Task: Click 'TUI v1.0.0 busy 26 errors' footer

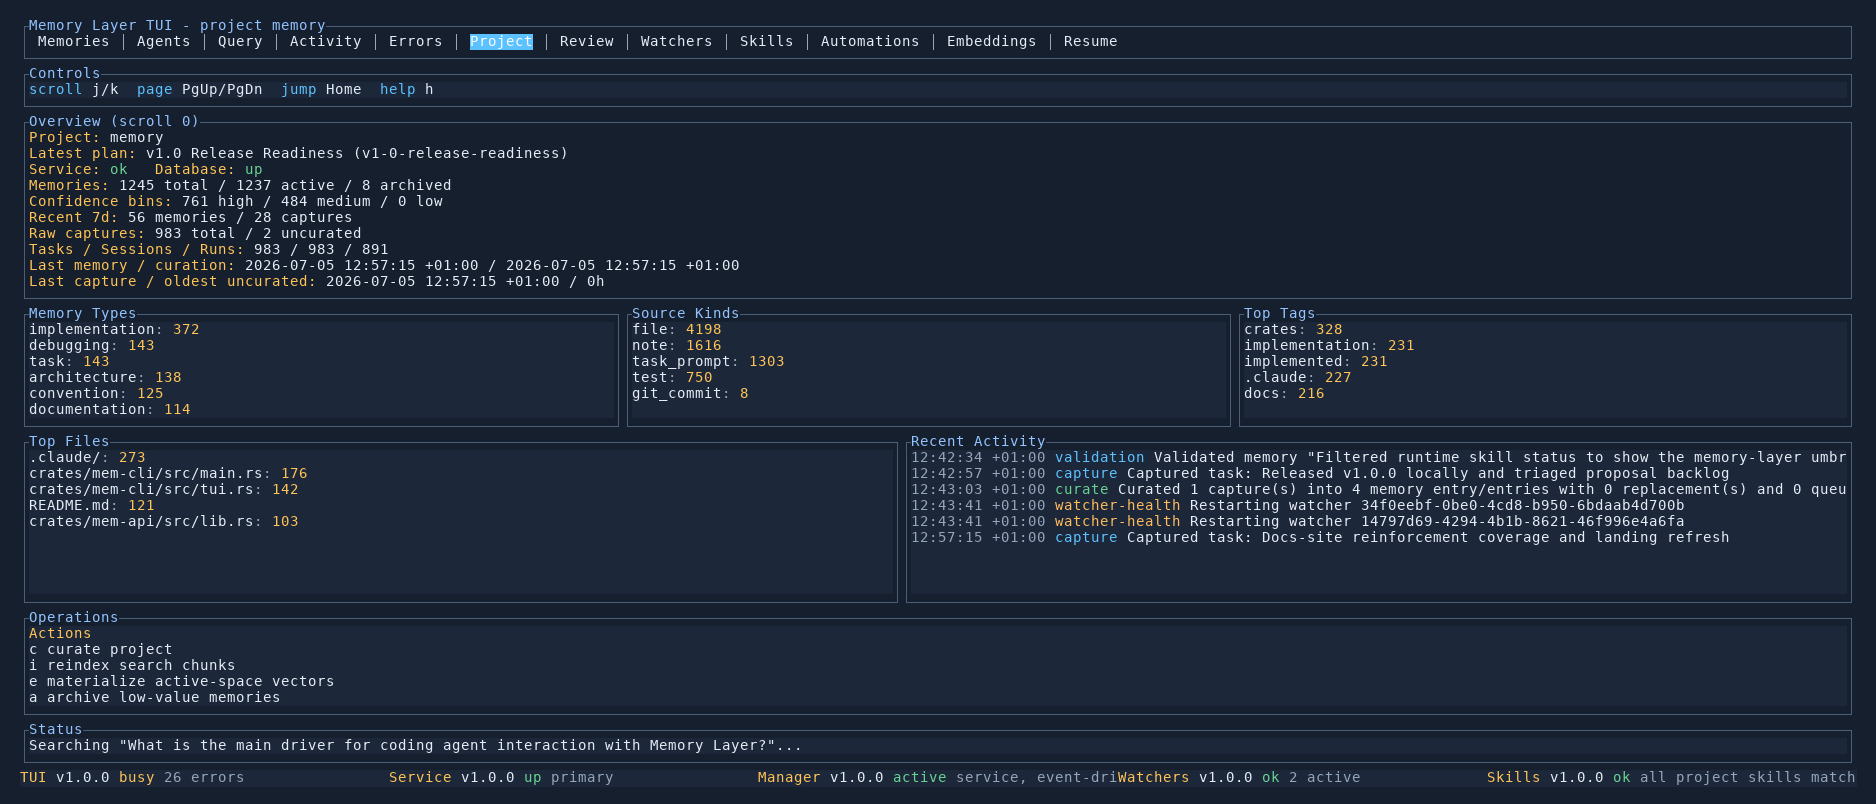Action: tap(132, 777)
